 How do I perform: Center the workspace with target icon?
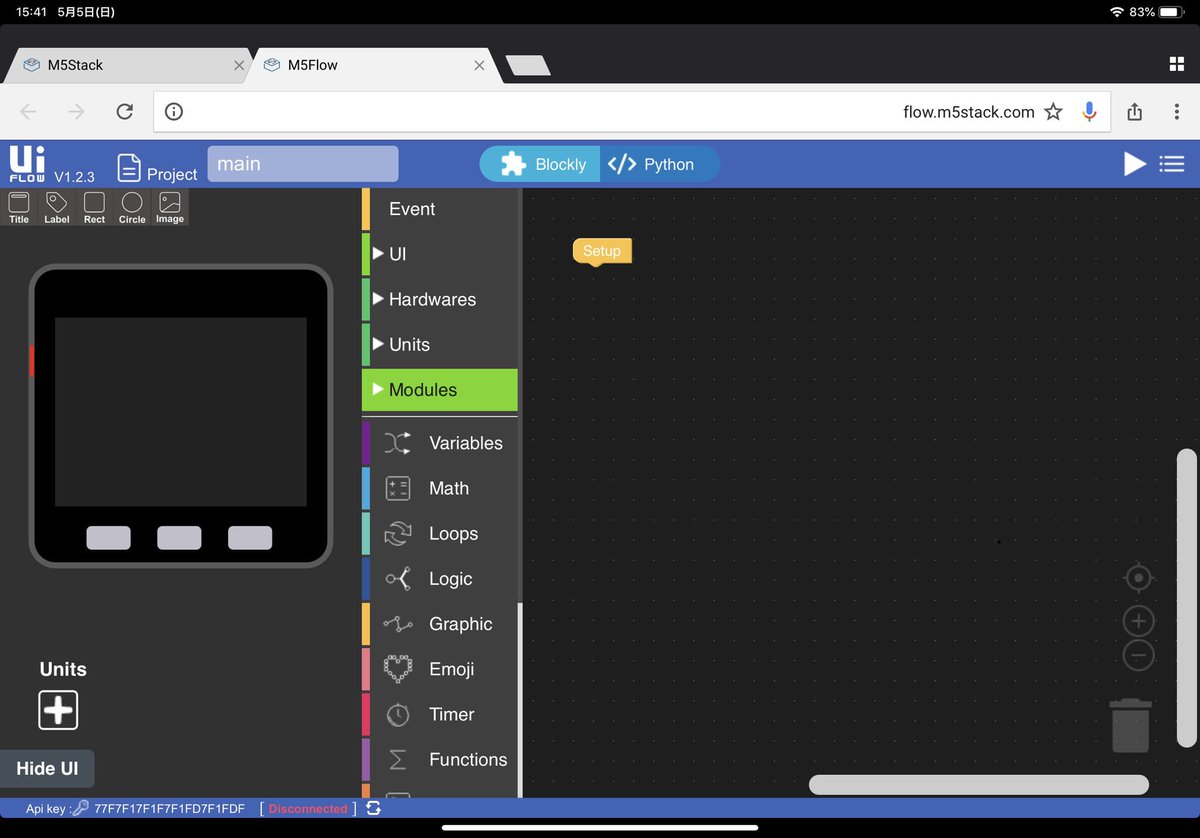click(x=1138, y=578)
